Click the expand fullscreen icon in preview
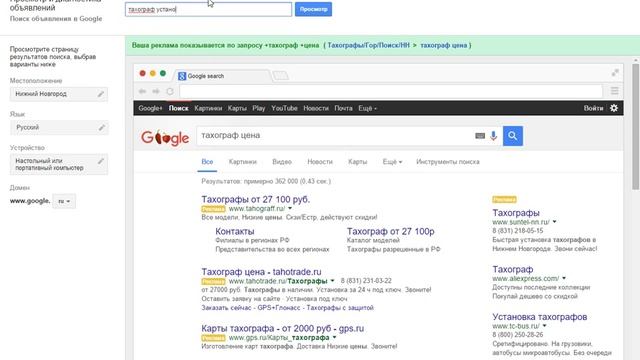This screenshot has height=360, width=640. pyautogui.click(x=615, y=73)
